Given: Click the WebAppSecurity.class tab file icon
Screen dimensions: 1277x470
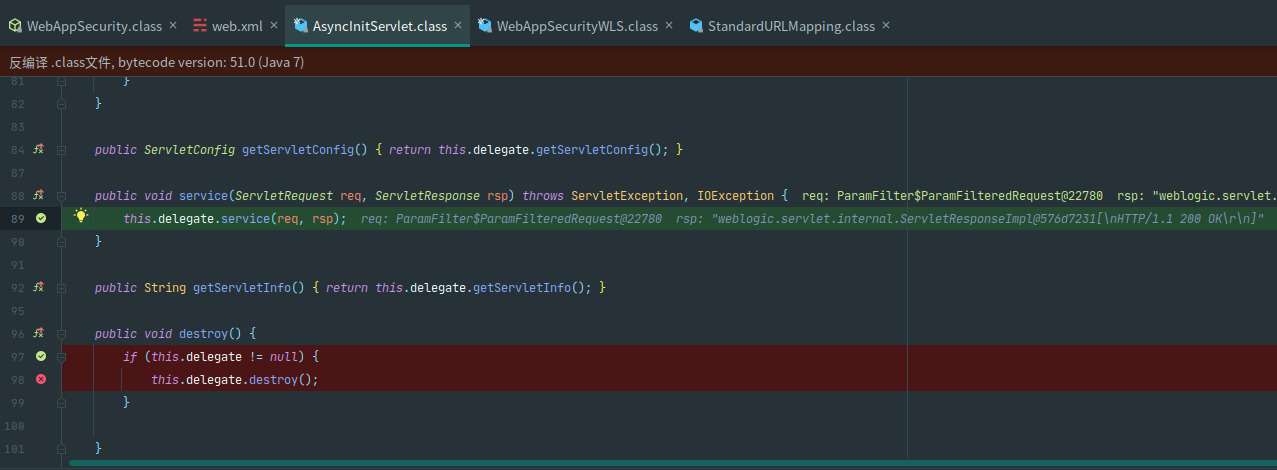Looking at the screenshot, I should point(15,25).
